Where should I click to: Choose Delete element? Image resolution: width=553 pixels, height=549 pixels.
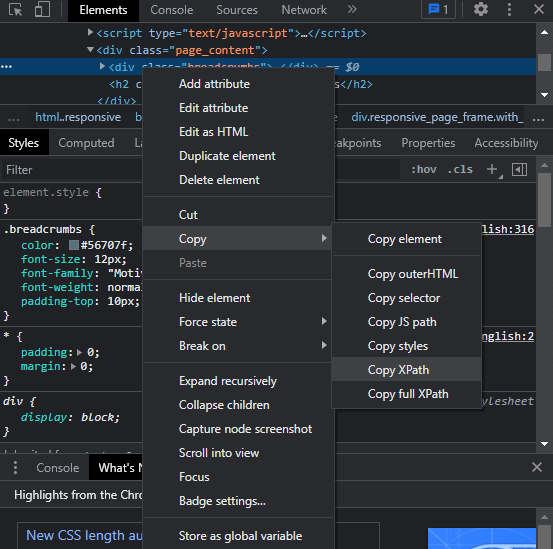238,180
